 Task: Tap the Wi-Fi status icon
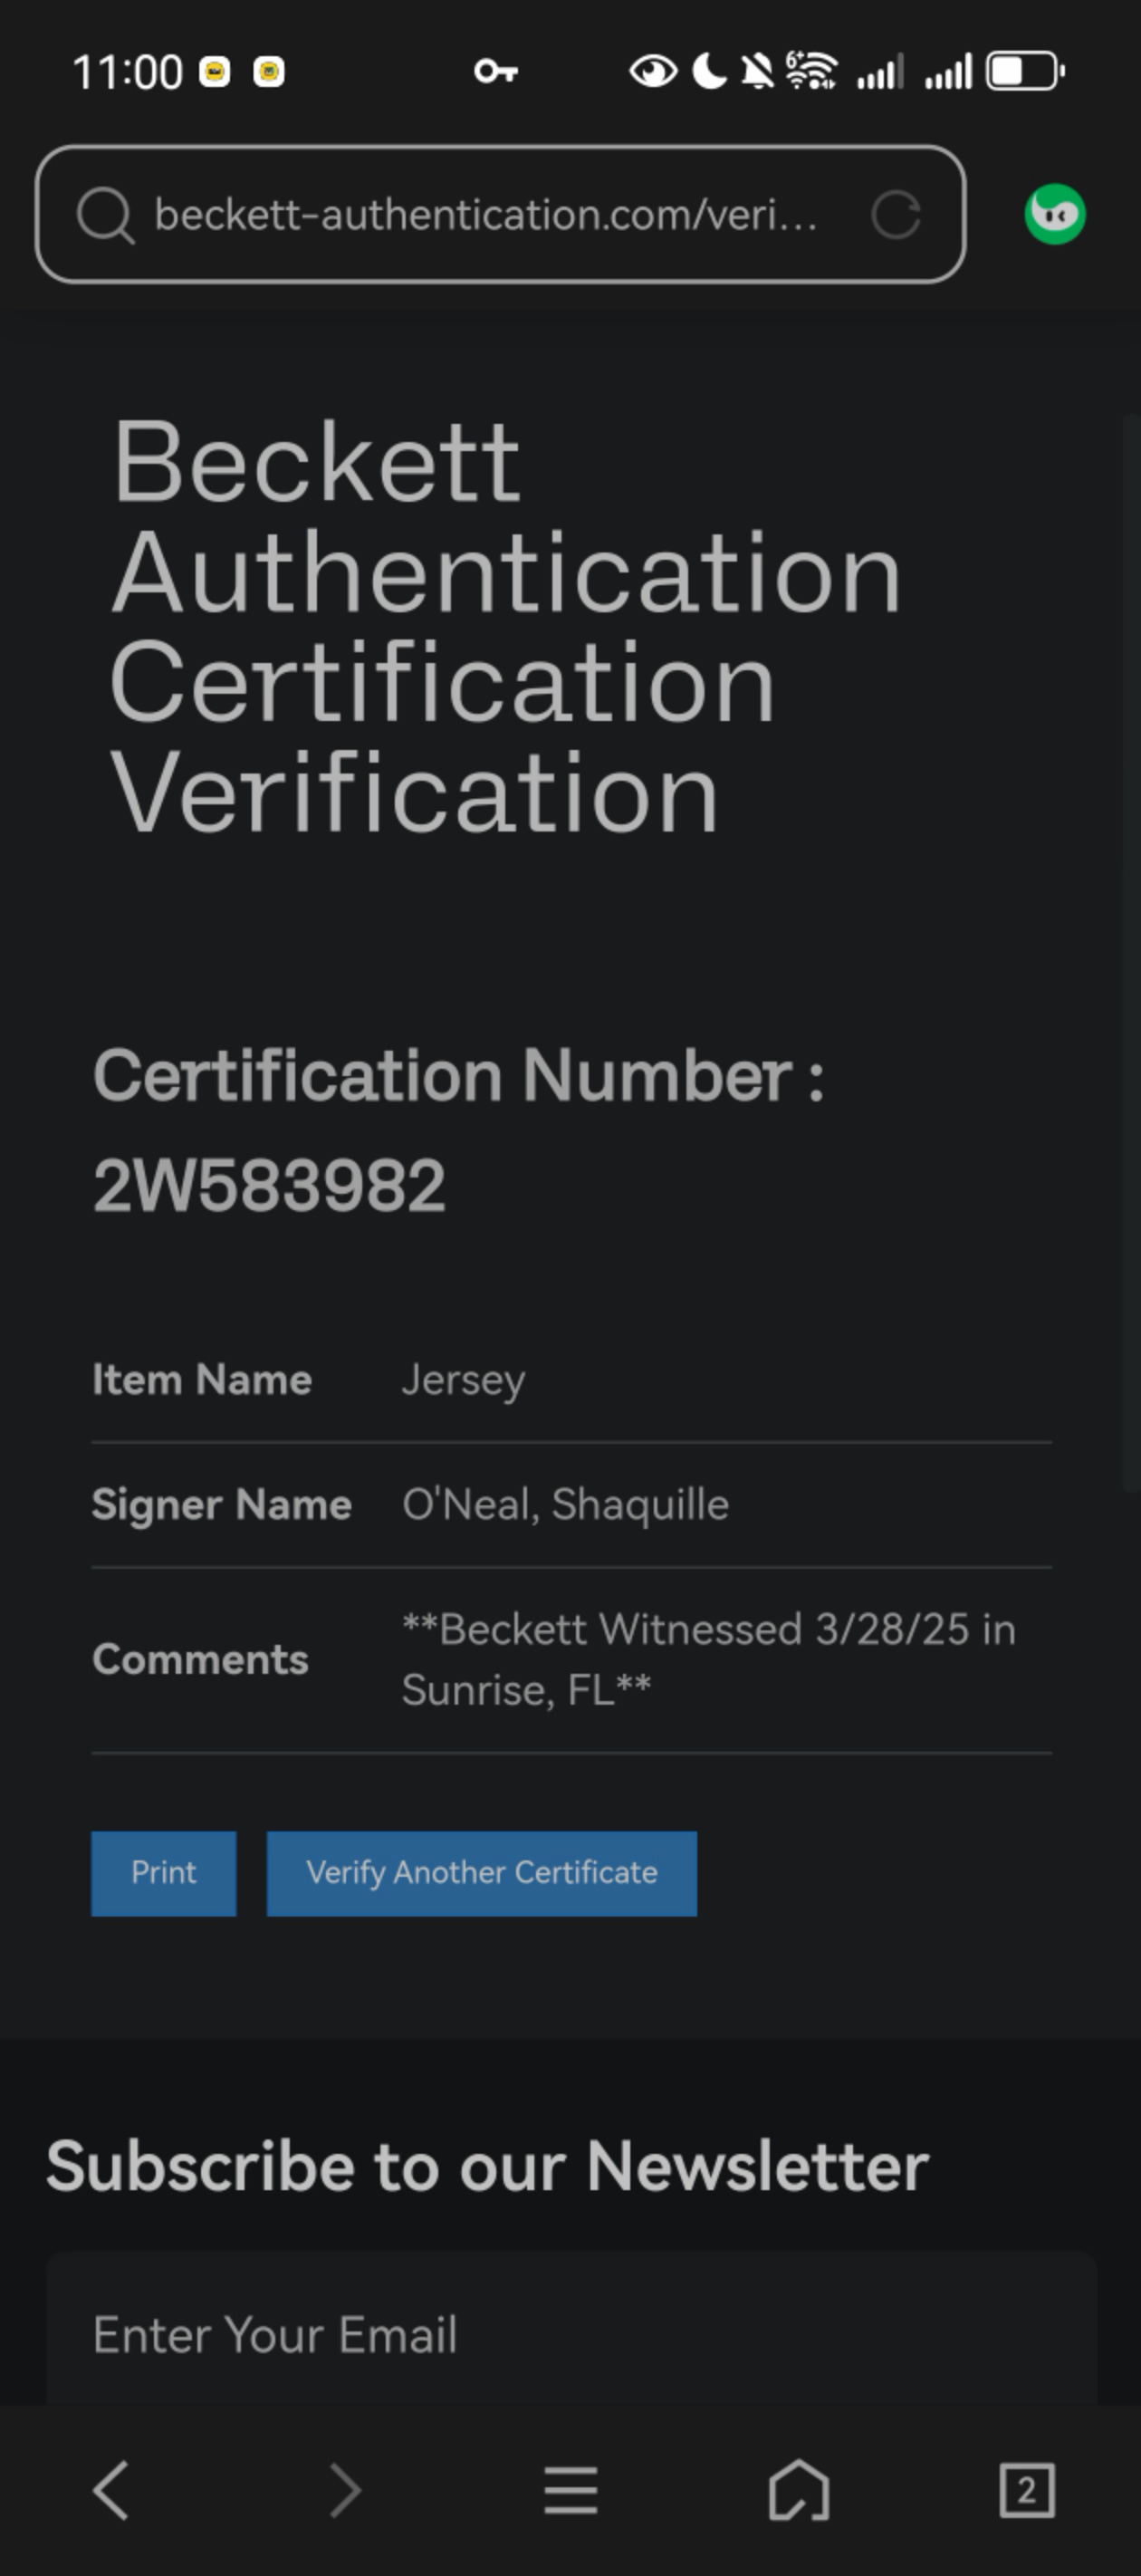pyautogui.click(x=811, y=71)
